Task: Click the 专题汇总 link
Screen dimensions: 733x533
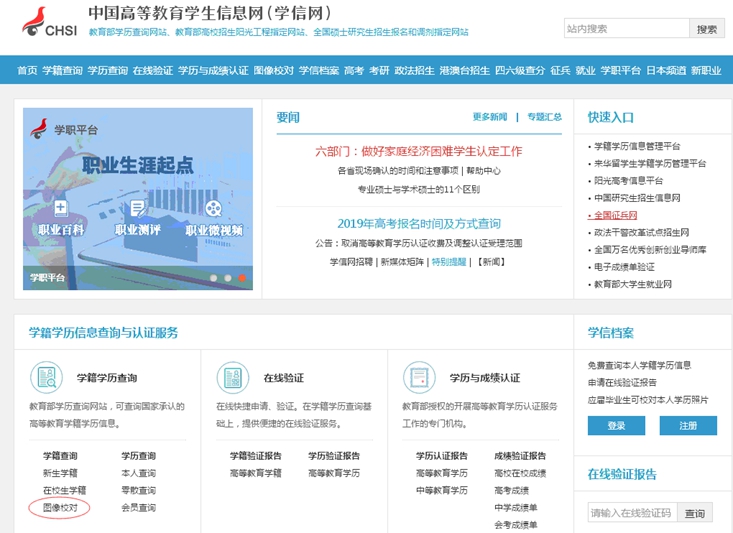Action: (x=545, y=117)
